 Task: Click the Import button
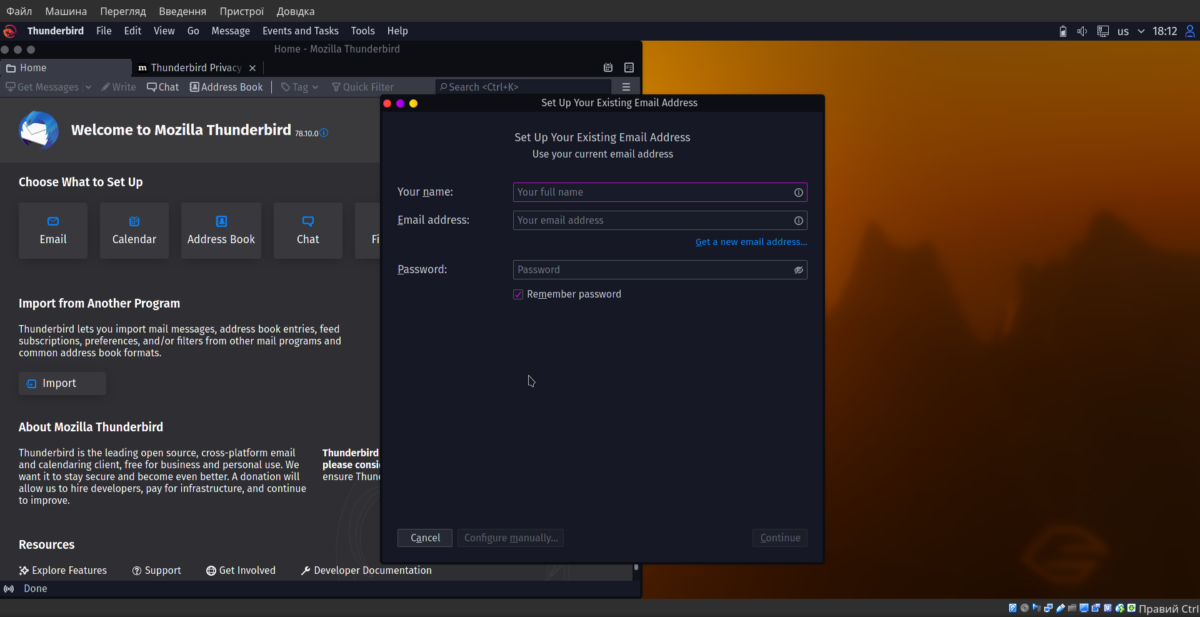pos(62,383)
